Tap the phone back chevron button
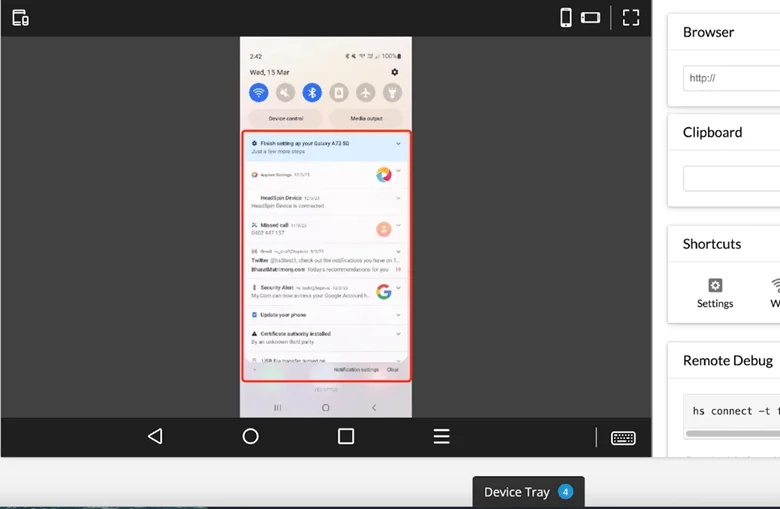Screen dimensions: 780x509 pos(374,407)
